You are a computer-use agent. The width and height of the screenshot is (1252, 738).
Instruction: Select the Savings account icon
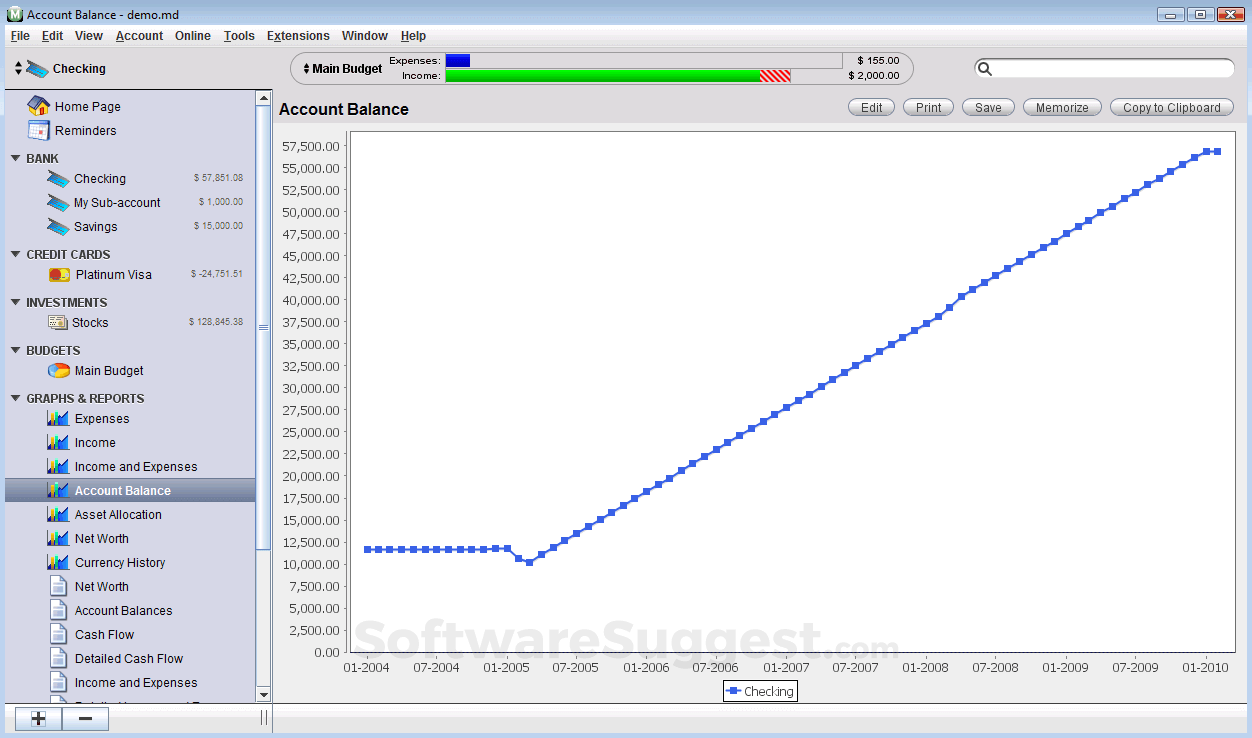(x=57, y=226)
